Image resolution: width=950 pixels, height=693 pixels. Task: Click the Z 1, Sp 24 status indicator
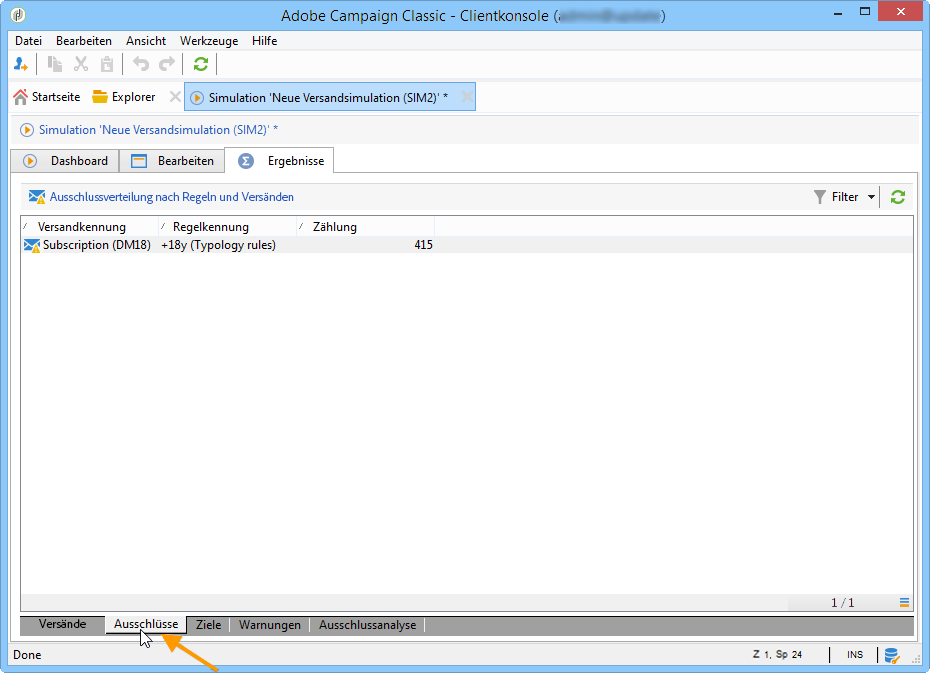777,654
